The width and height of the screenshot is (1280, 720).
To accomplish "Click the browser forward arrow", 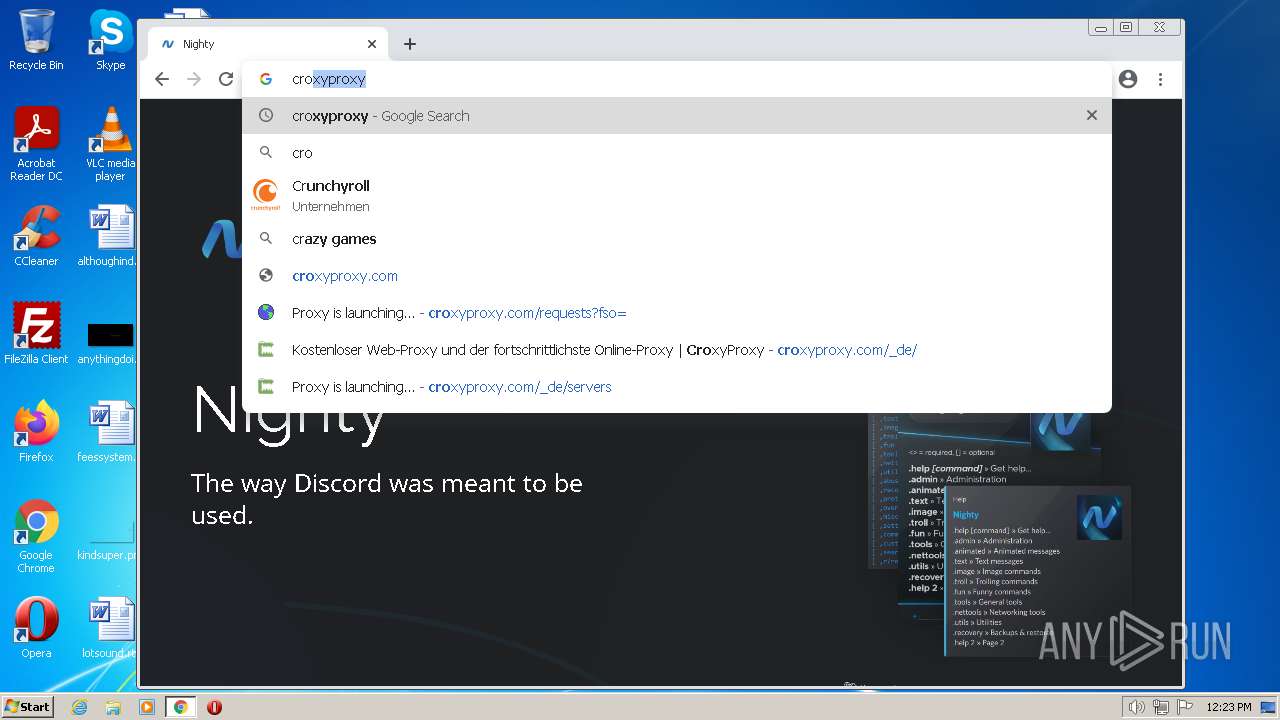I will 194,79.
